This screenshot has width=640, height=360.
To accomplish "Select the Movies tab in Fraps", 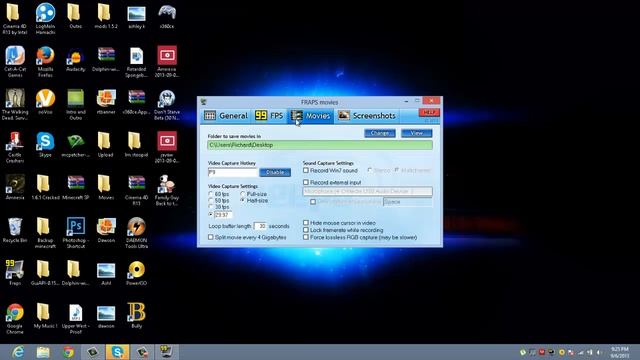I will pos(311,116).
